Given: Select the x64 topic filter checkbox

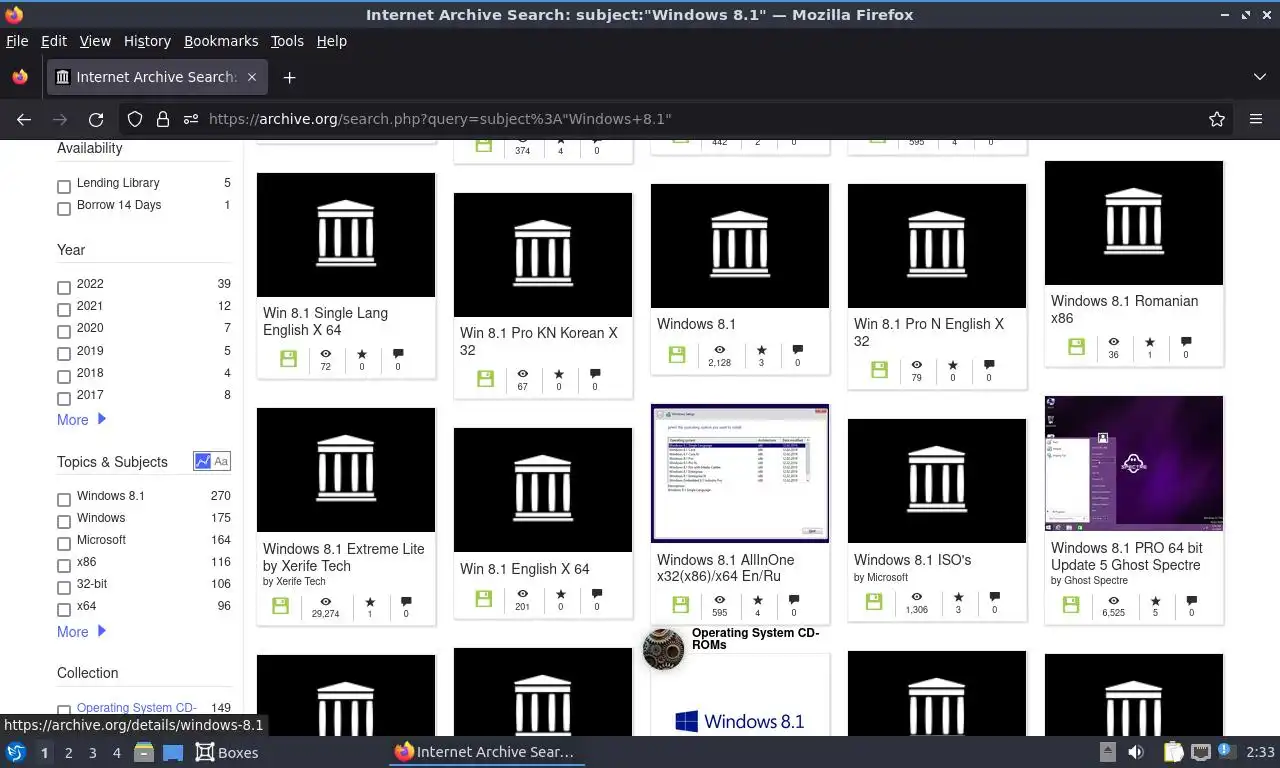Looking at the screenshot, I should [64, 610].
